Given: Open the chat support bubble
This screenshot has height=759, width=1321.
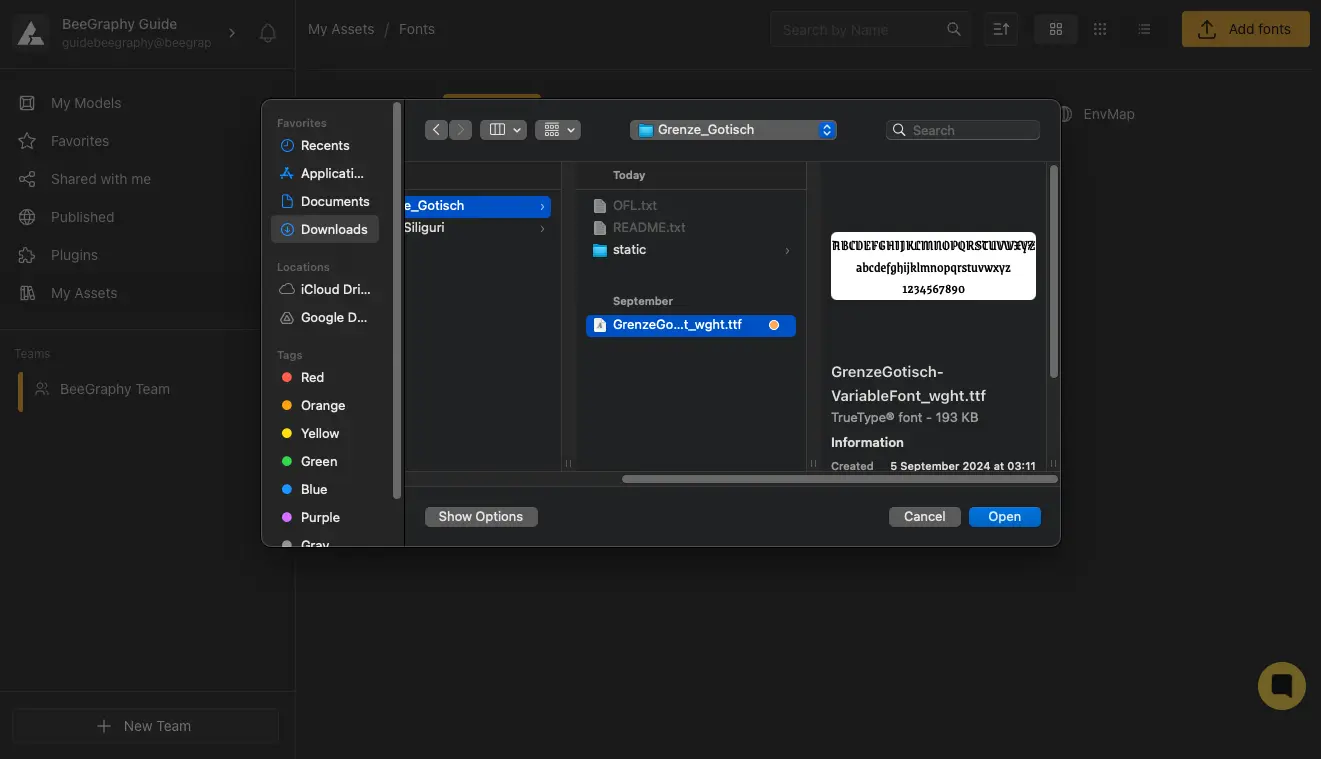Looking at the screenshot, I should 1281,686.
